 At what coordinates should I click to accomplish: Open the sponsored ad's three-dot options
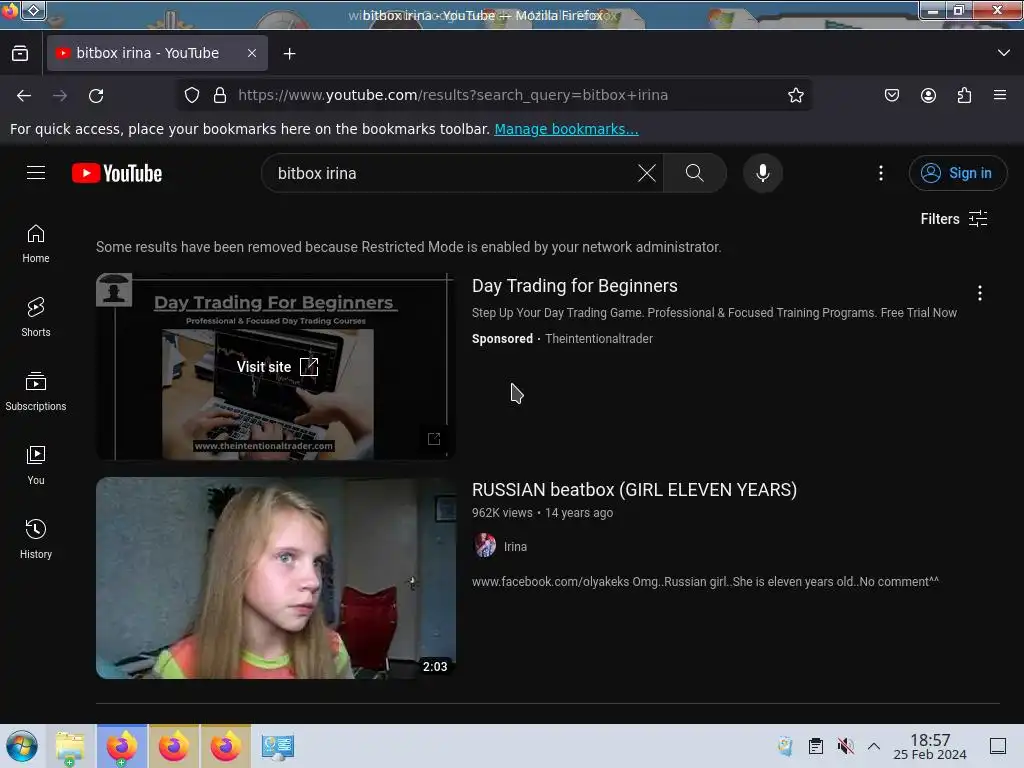(979, 293)
